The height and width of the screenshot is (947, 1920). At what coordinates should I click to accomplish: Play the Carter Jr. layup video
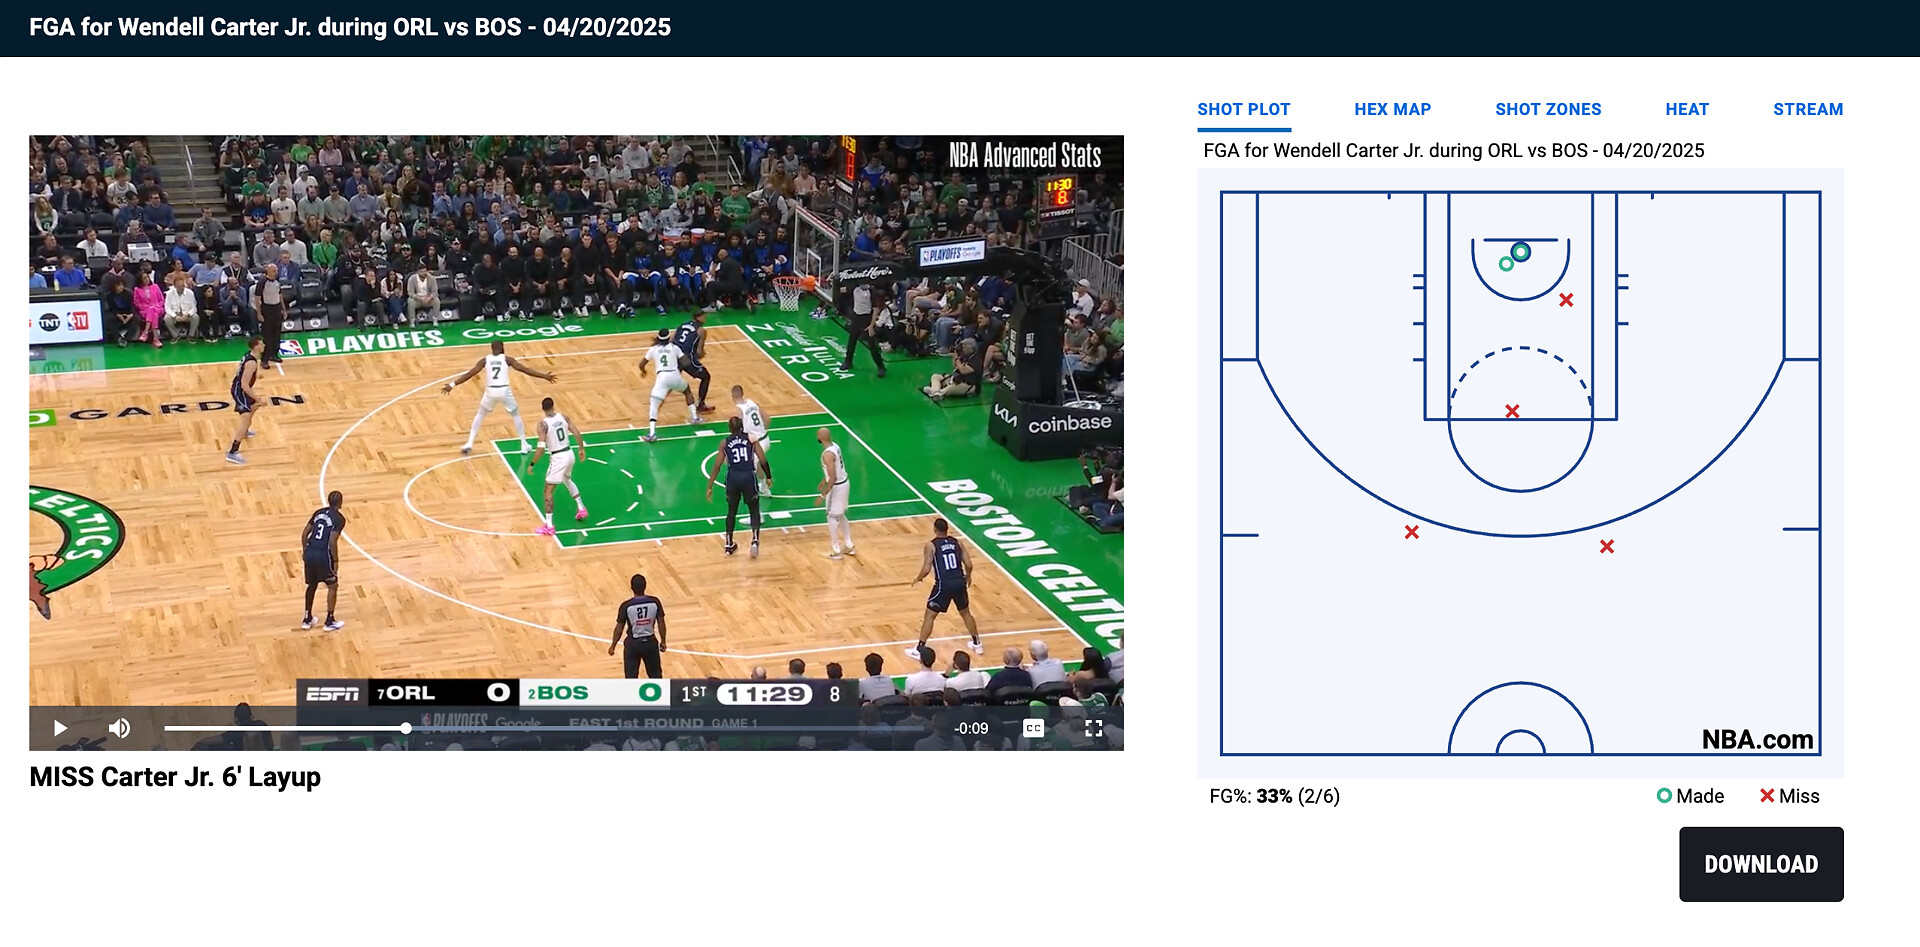point(60,728)
